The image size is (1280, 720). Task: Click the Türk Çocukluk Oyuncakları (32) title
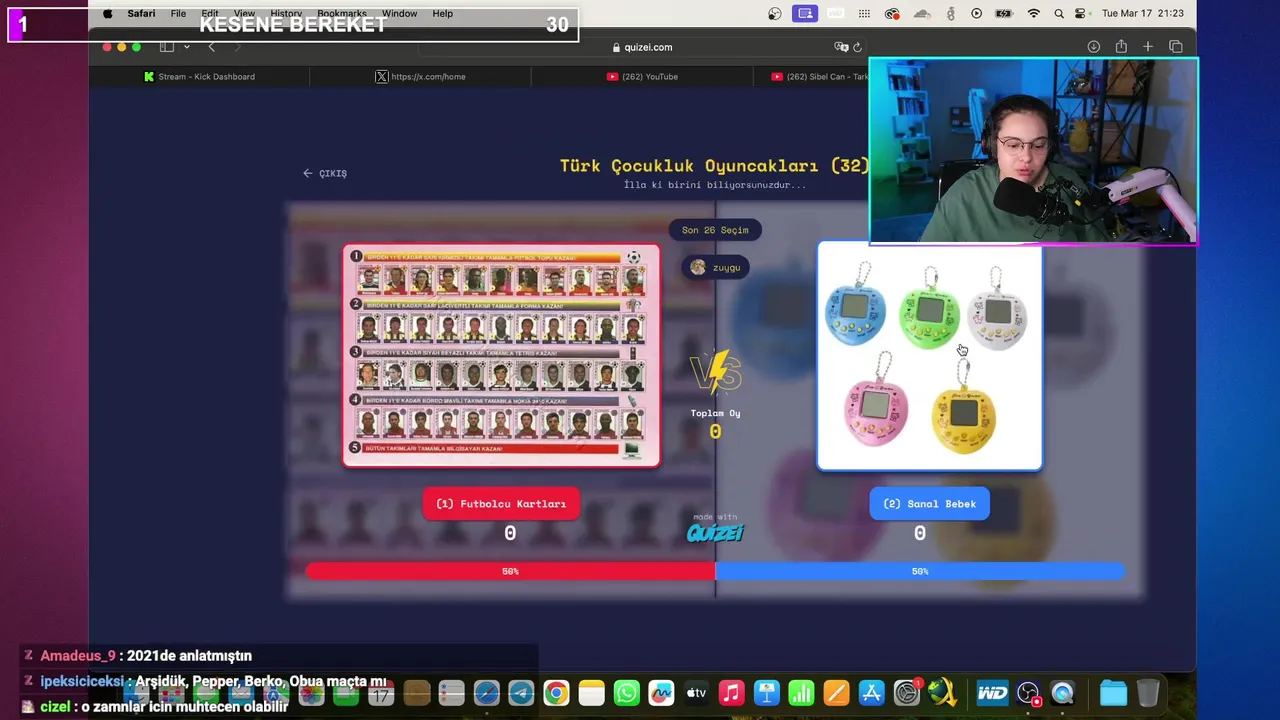click(x=714, y=166)
